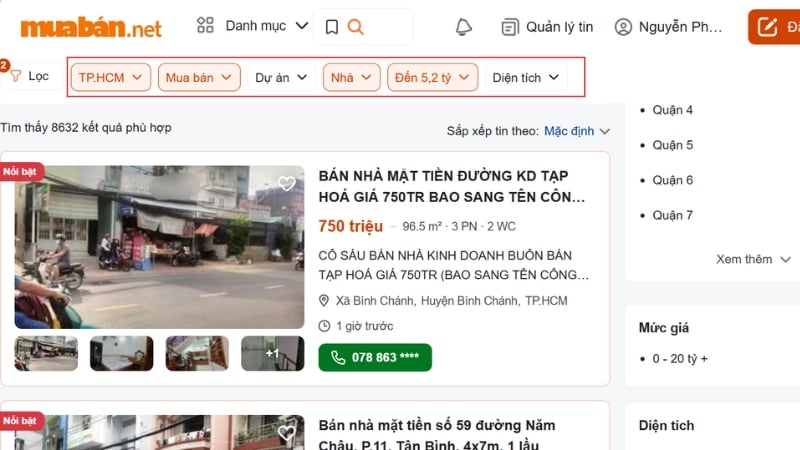Screen dimensions: 800x450
Task: Click Nổi bật badge on first listing
Action: pyautogui.click(x=21, y=171)
